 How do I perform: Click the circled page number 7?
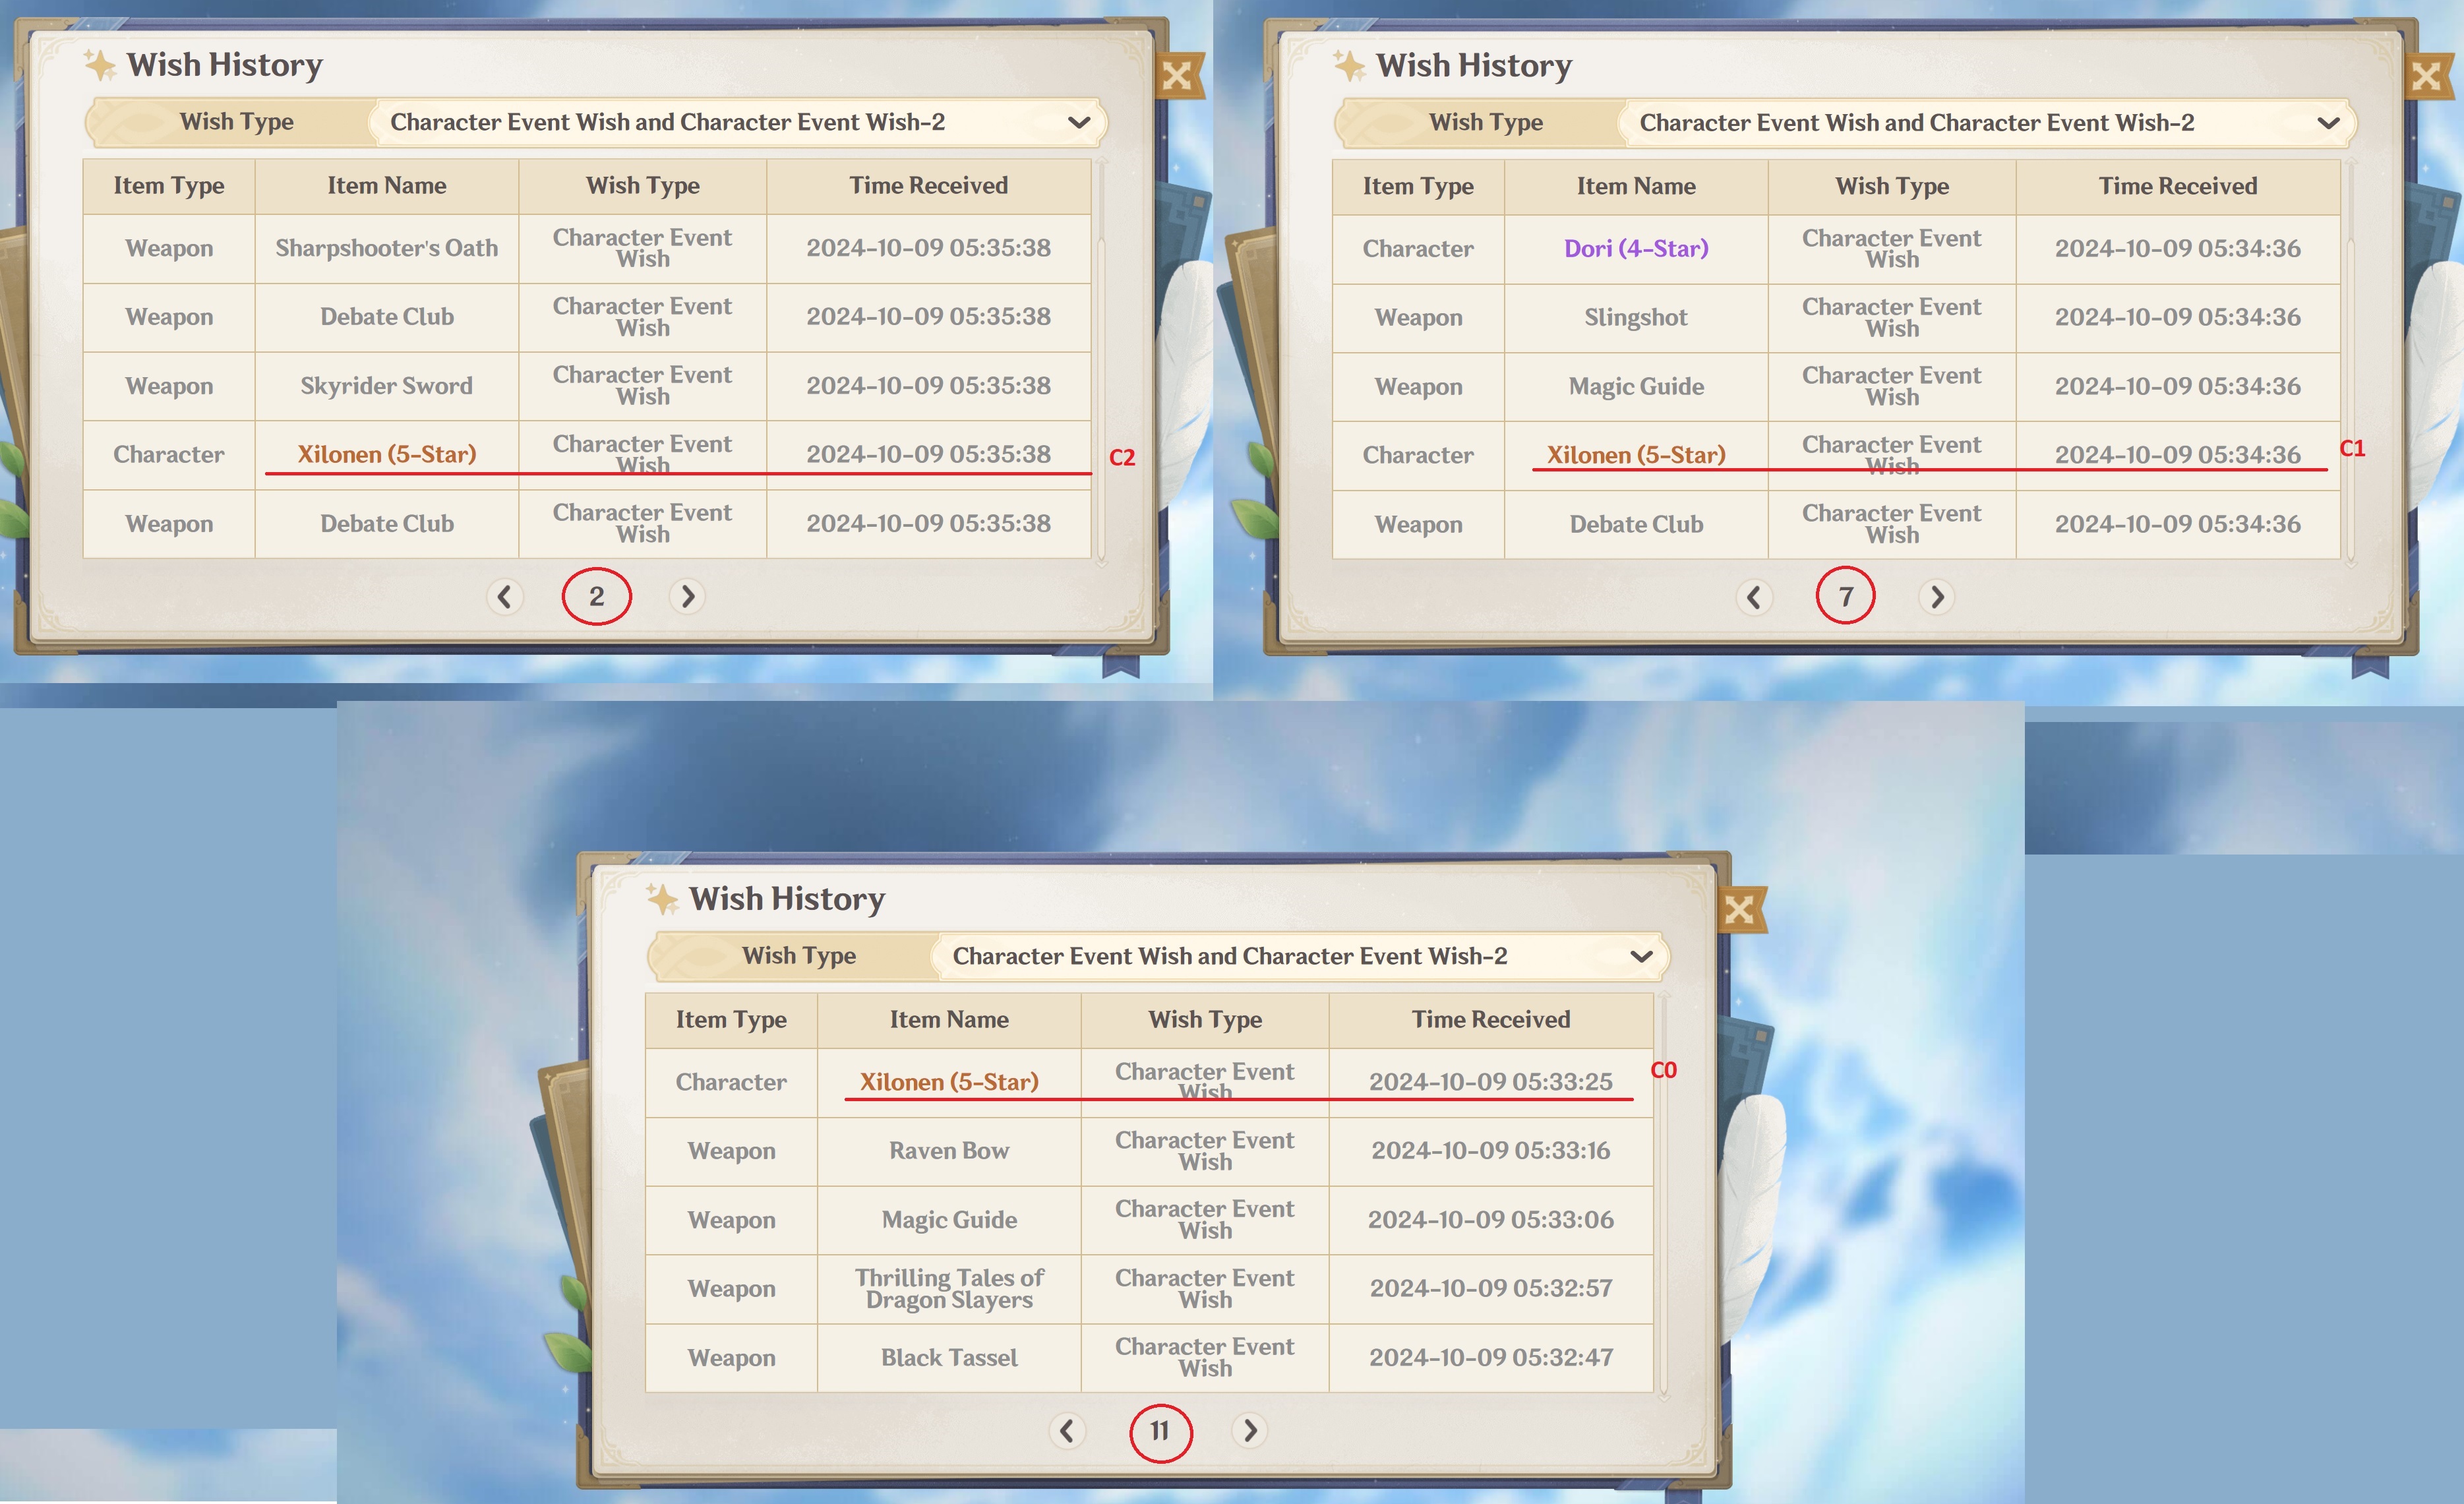click(1845, 597)
